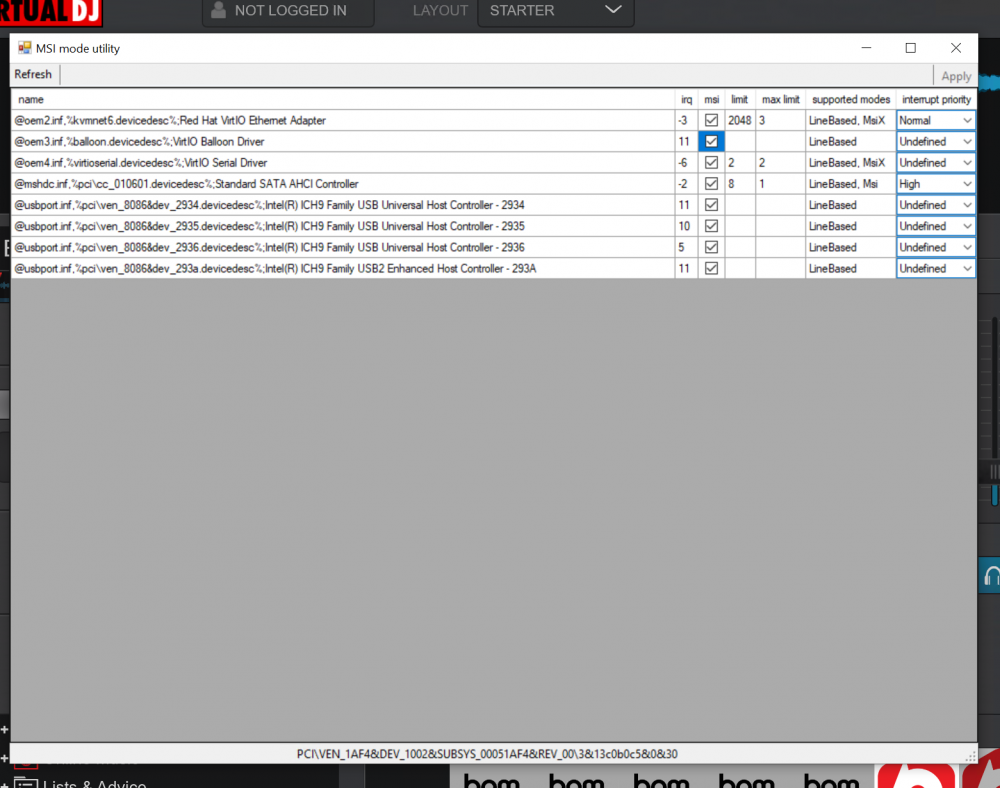Click the user profile icon beside NOT LOGGED IN
Screen dimensions: 1000x788
[218, 10]
